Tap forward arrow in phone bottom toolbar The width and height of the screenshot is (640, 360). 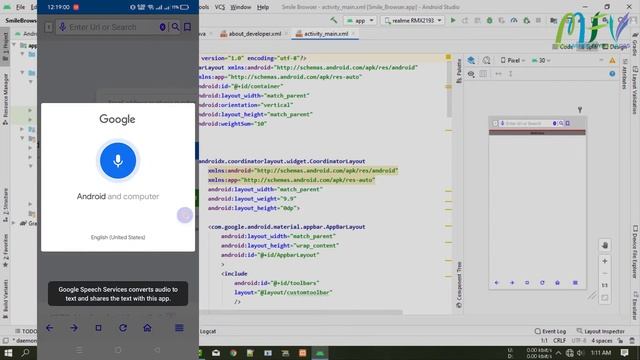point(74,328)
